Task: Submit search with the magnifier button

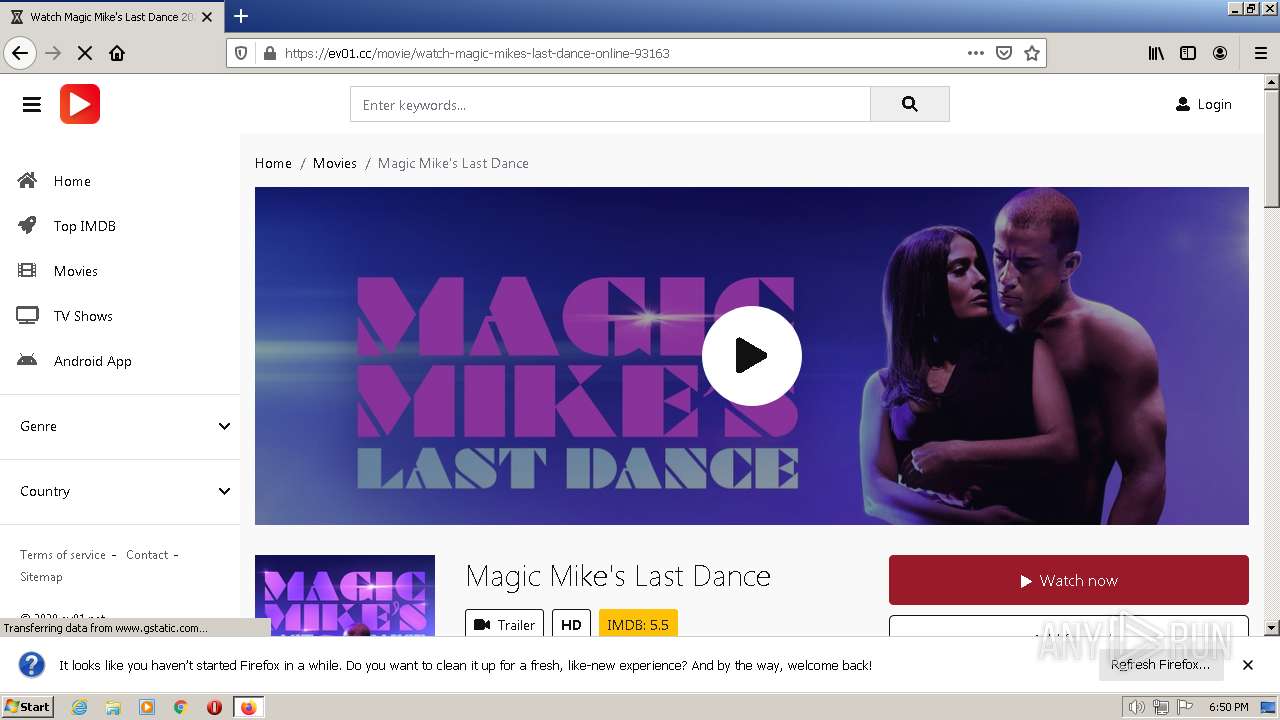Action: pyautogui.click(x=910, y=104)
